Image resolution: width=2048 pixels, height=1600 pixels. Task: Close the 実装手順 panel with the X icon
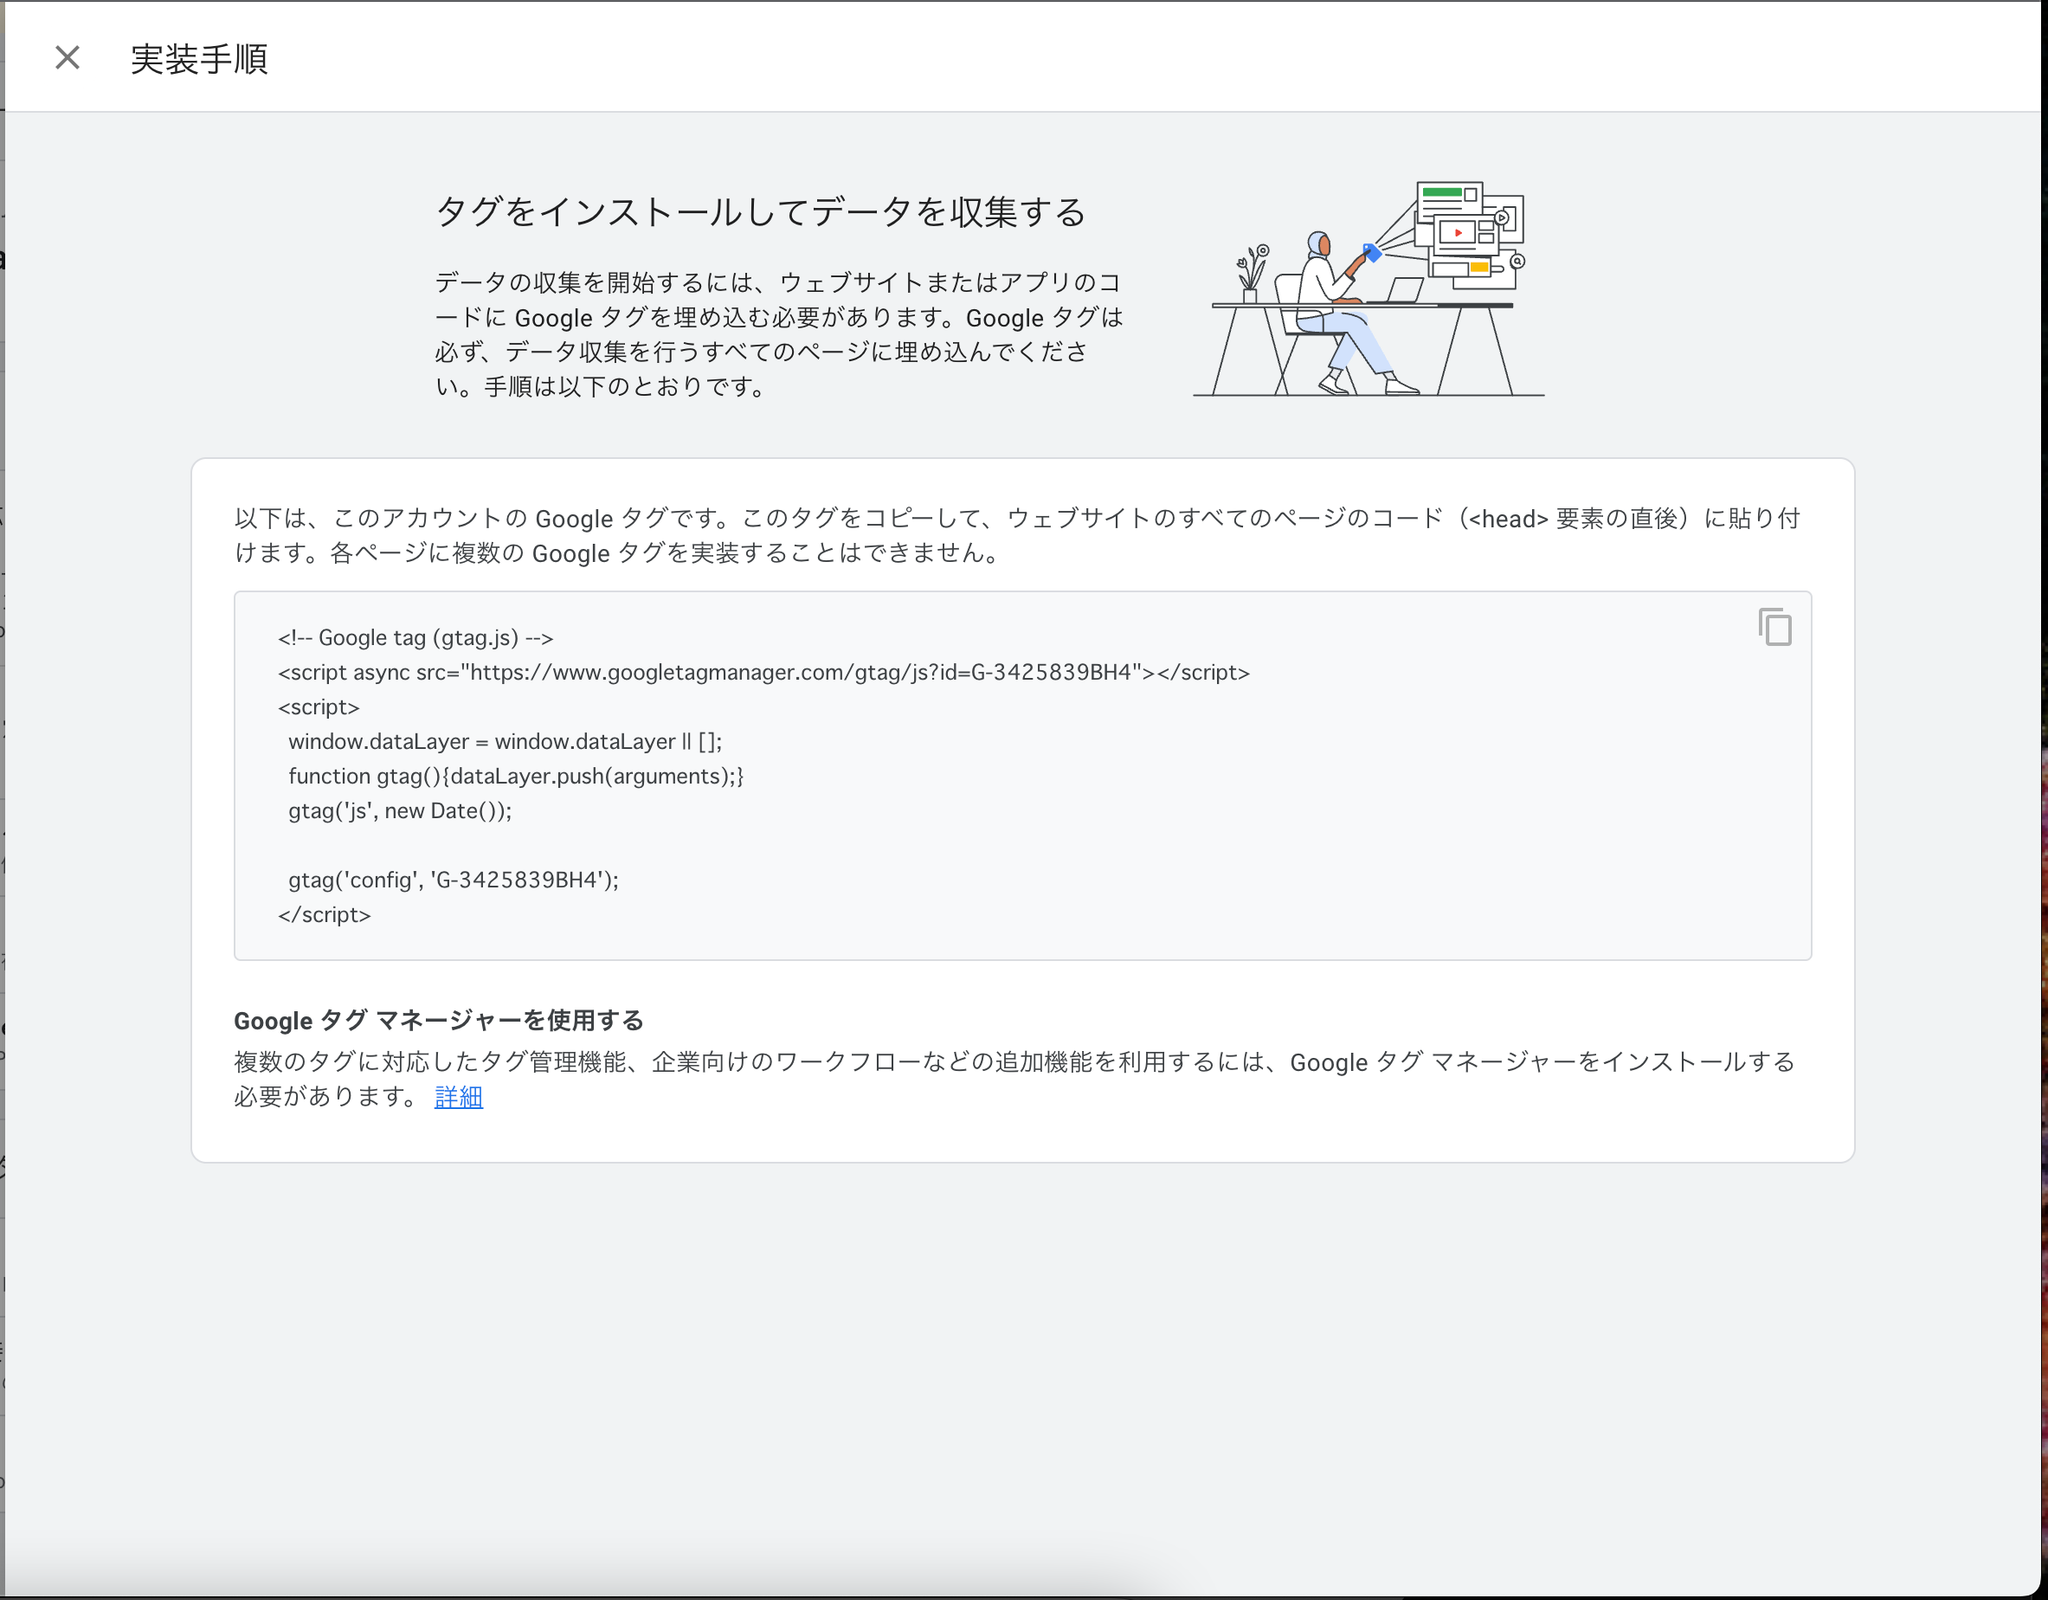point(67,58)
